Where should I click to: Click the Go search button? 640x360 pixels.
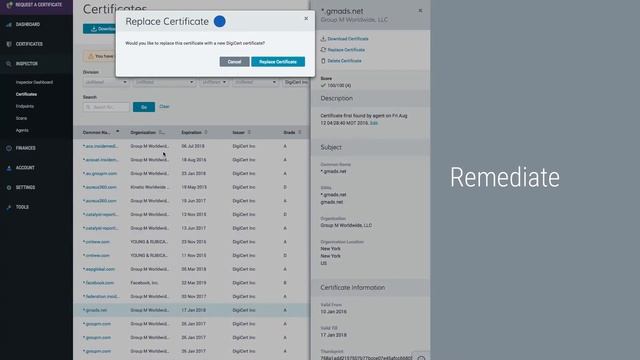pos(144,107)
